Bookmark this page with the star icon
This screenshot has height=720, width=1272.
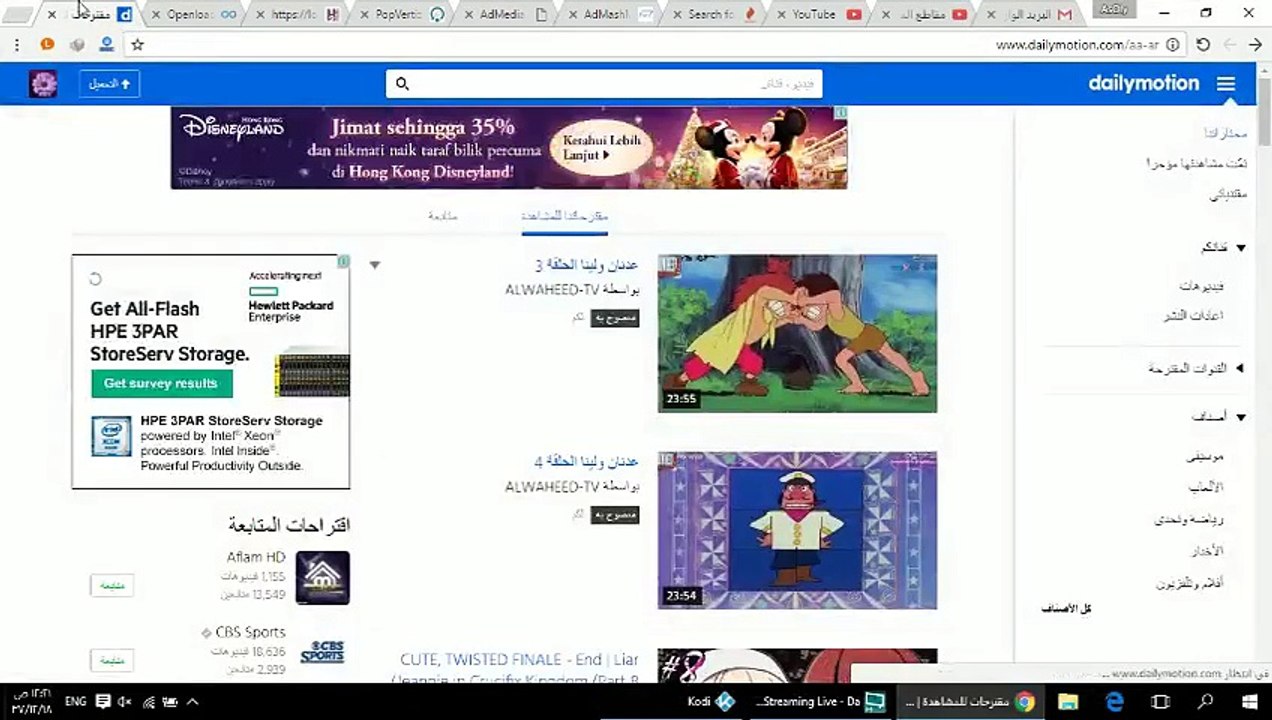point(138,45)
